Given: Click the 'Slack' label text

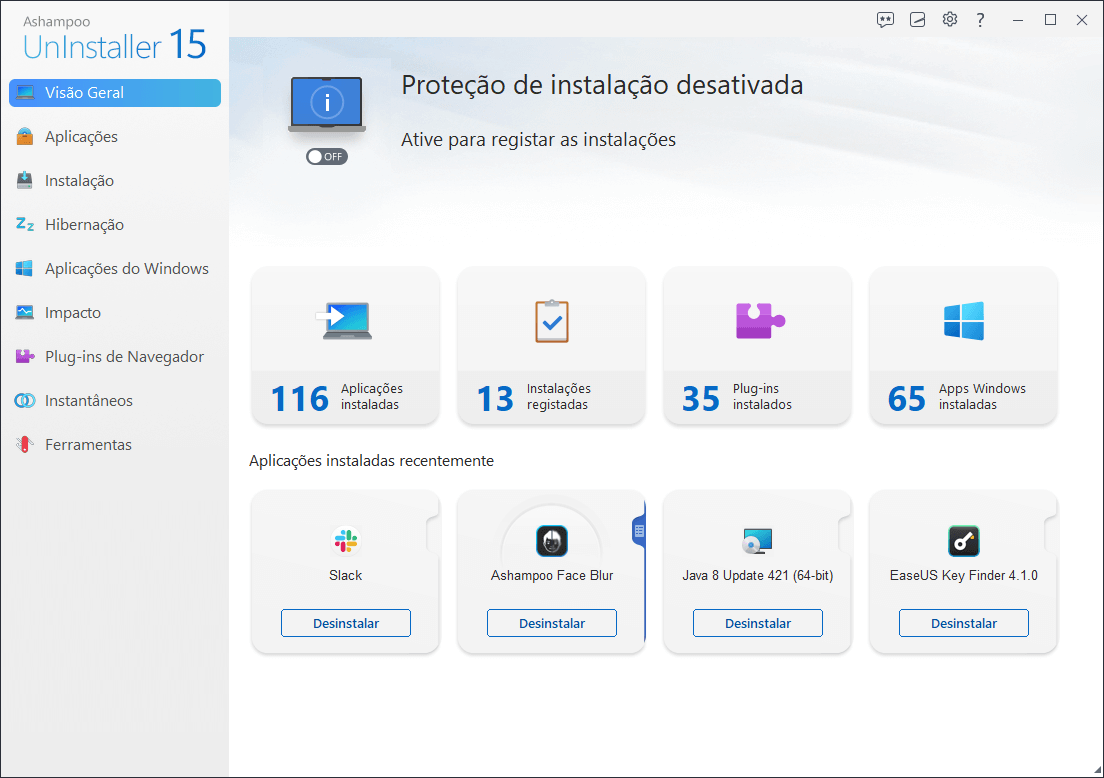Looking at the screenshot, I should coord(346,575).
